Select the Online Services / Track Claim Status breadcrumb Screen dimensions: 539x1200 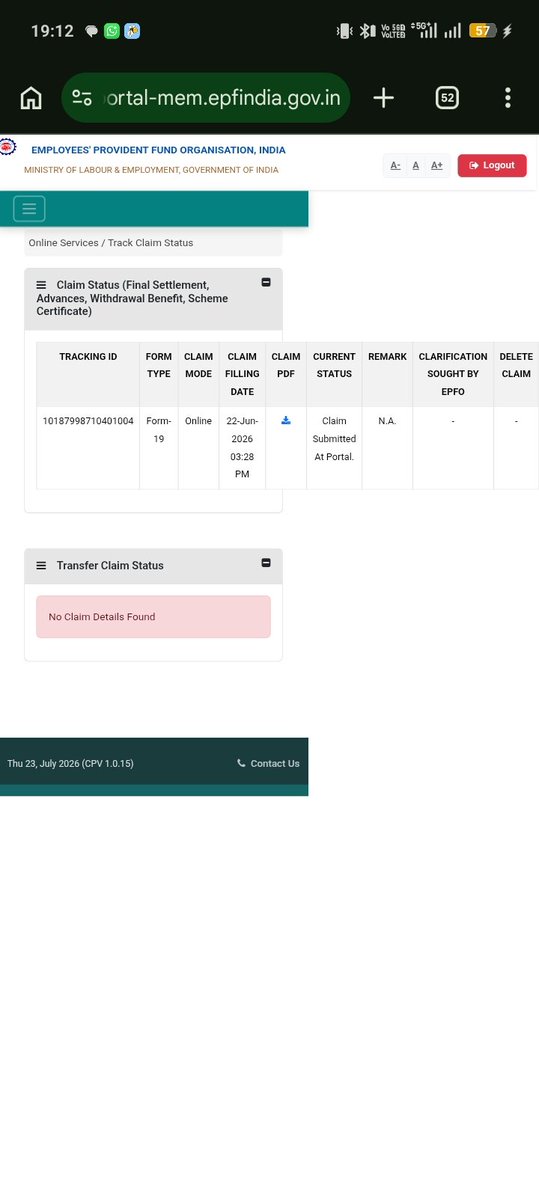click(111, 243)
